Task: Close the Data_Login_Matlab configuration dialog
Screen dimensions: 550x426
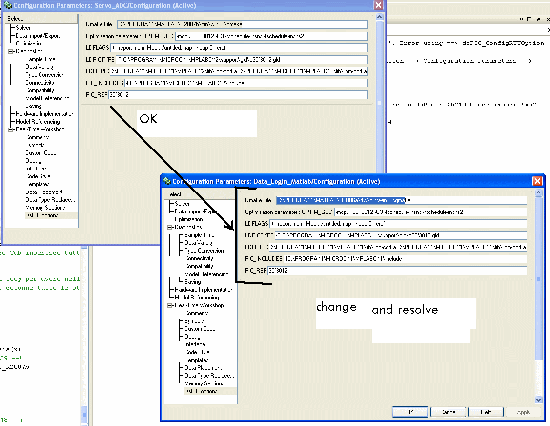Action: coord(537,181)
